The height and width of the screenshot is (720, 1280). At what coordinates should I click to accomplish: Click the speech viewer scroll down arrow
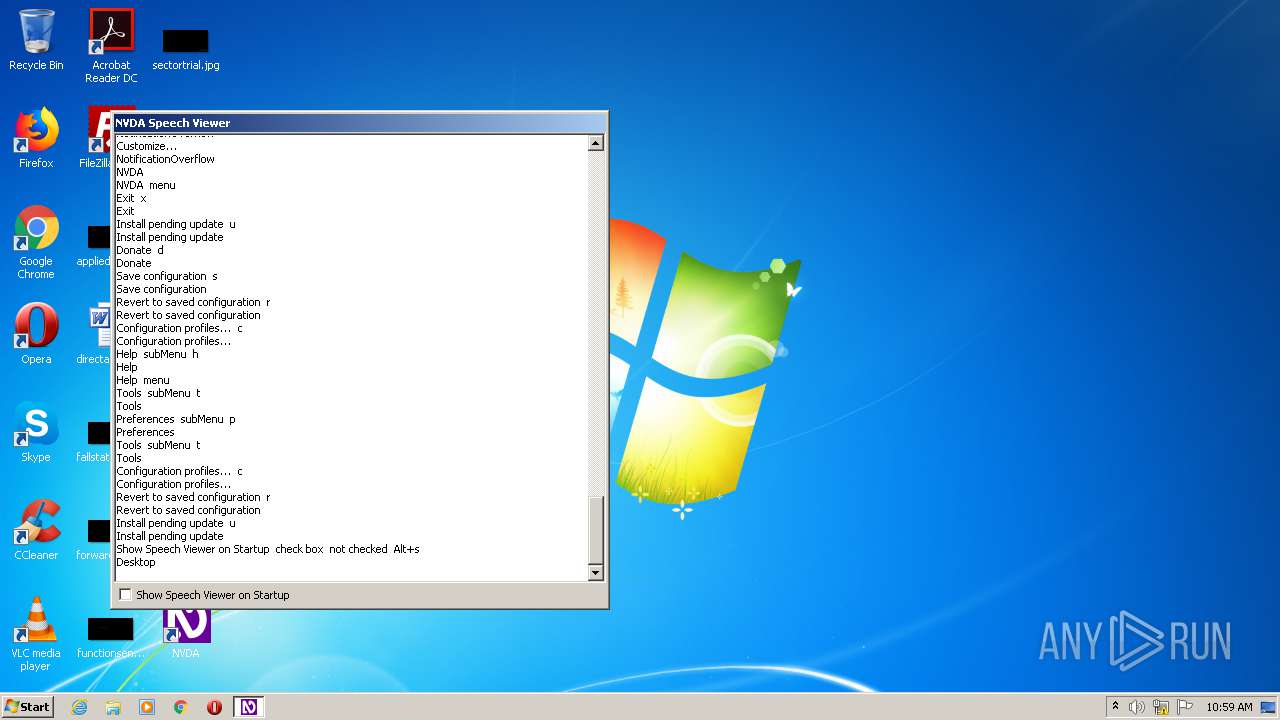pos(595,573)
